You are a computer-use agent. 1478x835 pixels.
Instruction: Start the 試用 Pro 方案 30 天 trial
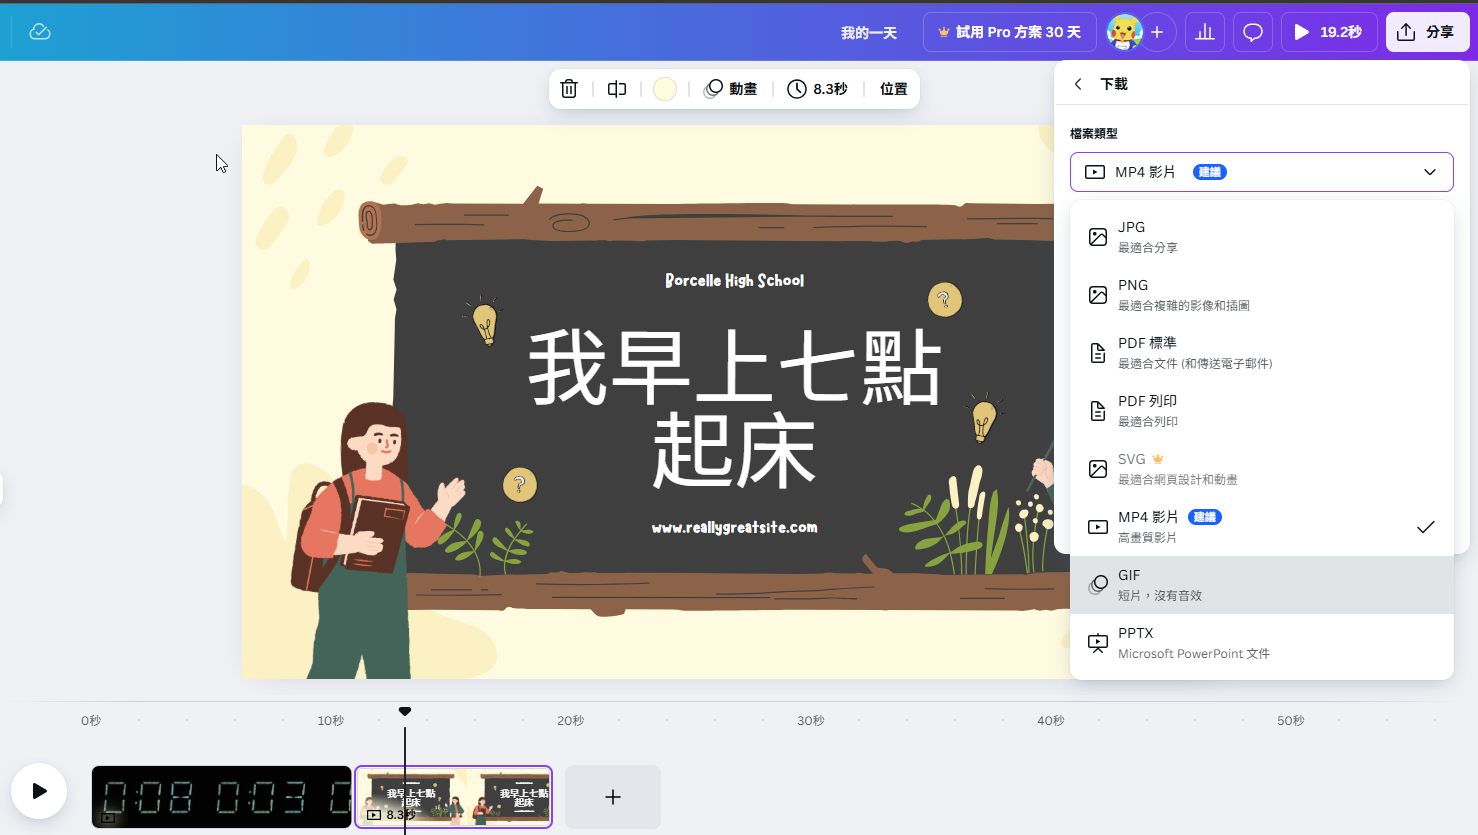pyautogui.click(x=1009, y=31)
